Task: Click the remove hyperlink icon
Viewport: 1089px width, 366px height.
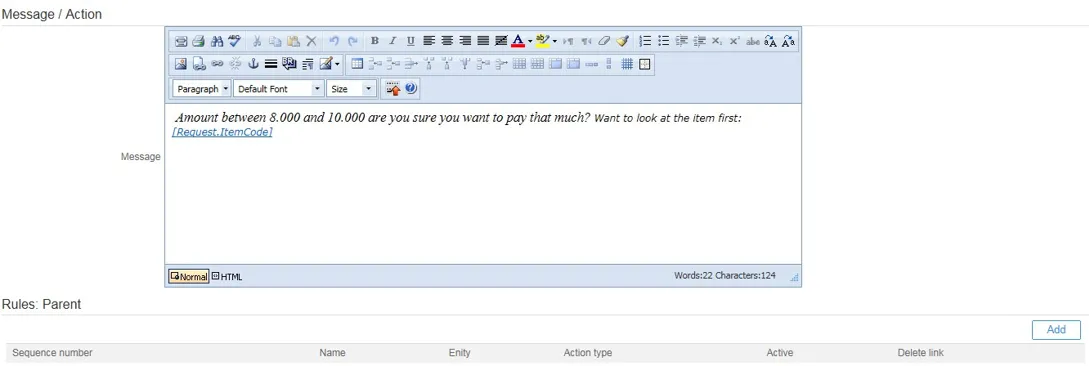Action: pos(234,64)
